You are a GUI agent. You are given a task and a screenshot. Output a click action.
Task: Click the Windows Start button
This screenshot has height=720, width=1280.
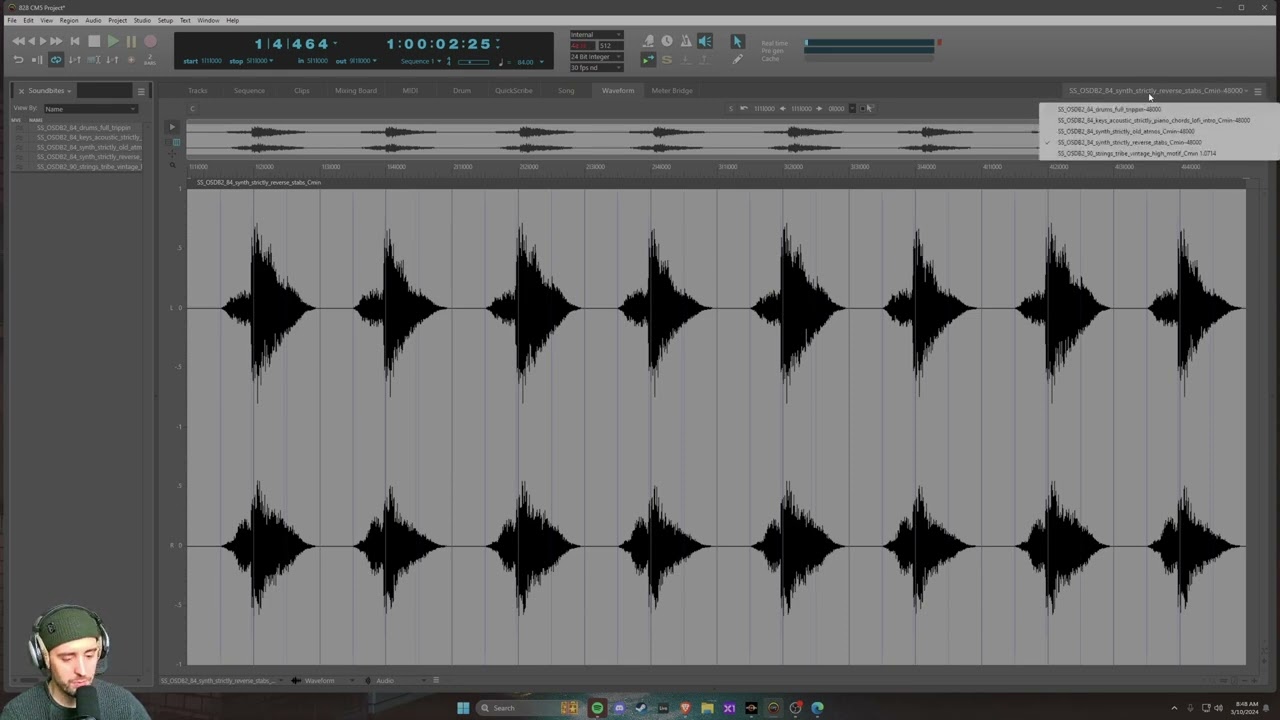pyautogui.click(x=463, y=708)
